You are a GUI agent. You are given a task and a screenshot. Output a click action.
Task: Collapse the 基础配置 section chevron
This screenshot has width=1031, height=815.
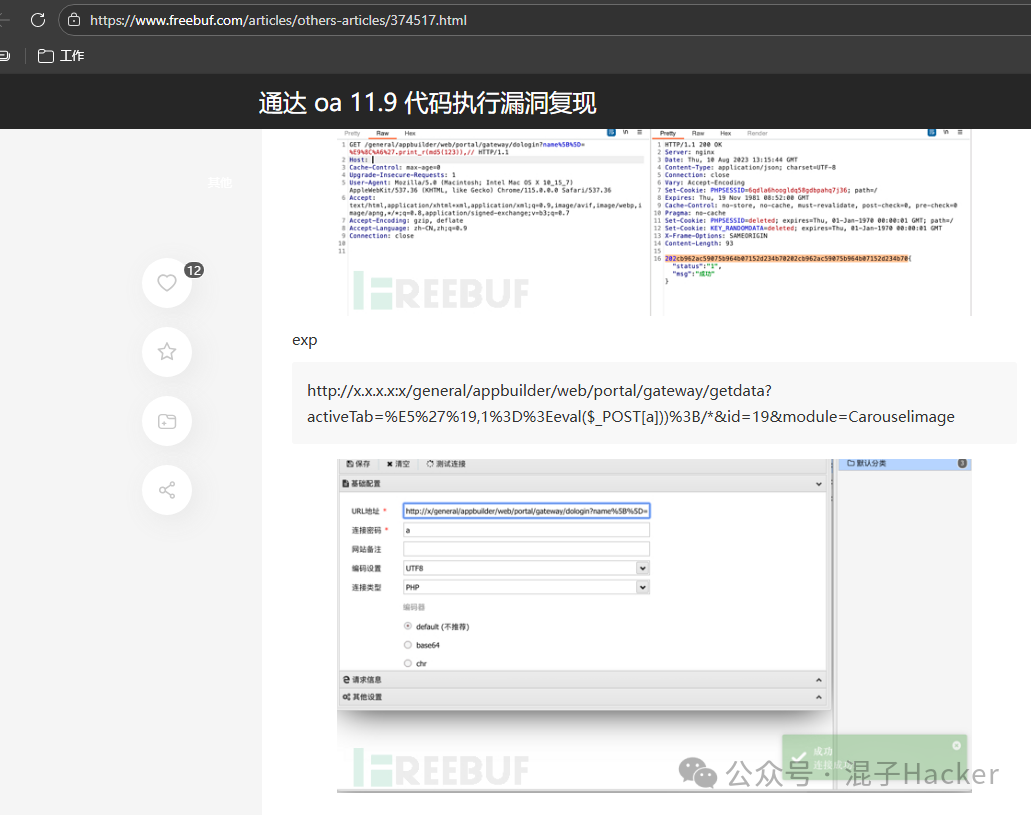[x=819, y=484]
